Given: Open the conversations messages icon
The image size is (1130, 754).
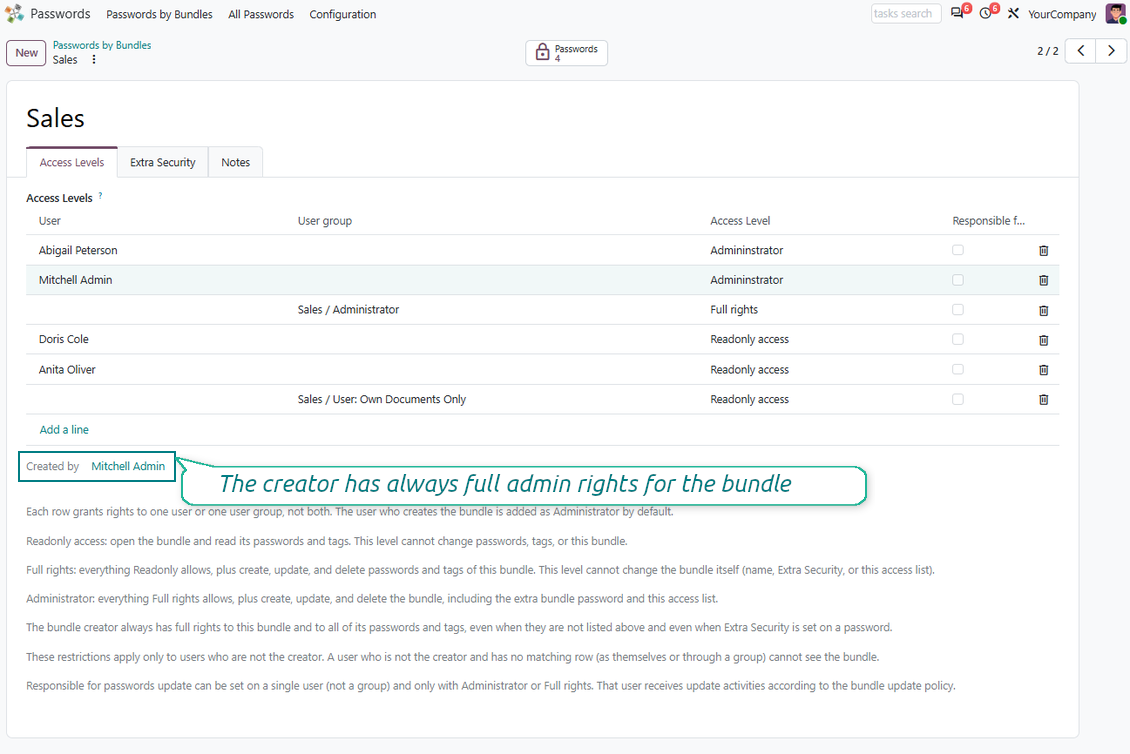Looking at the screenshot, I should pos(958,14).
